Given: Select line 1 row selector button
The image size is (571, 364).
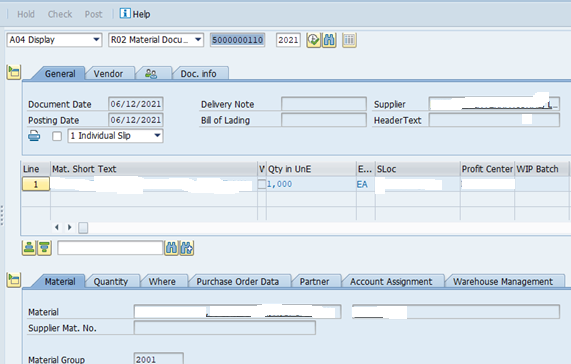Looking at the screenshot, I should pyautogui.click(x=36, y=184).
